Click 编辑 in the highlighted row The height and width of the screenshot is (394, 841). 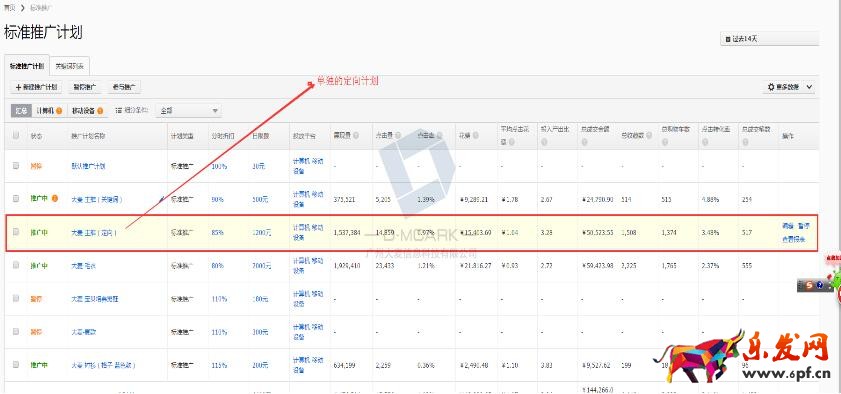coord(787,226)
